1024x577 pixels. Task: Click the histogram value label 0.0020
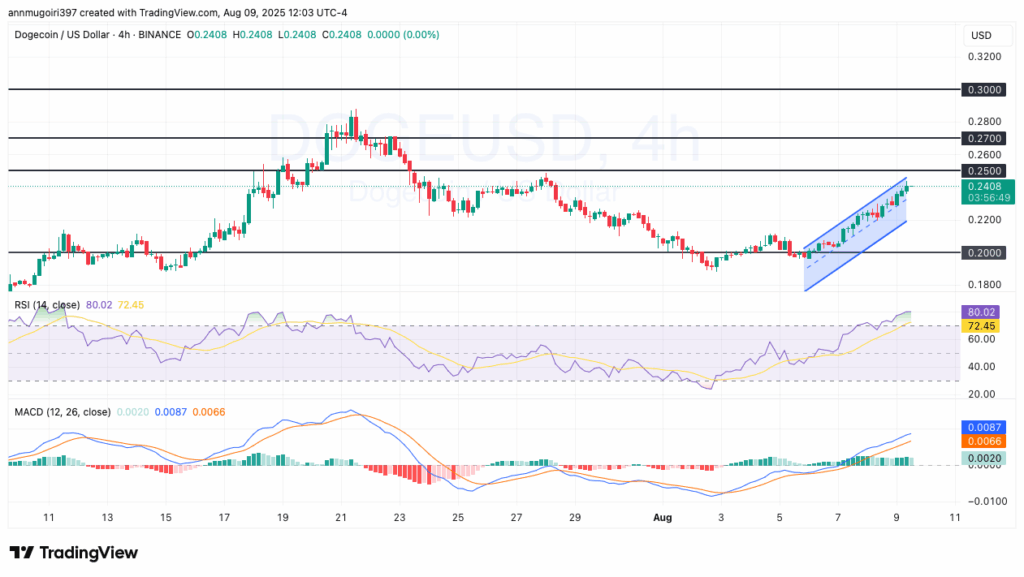(x=984, y=458)
